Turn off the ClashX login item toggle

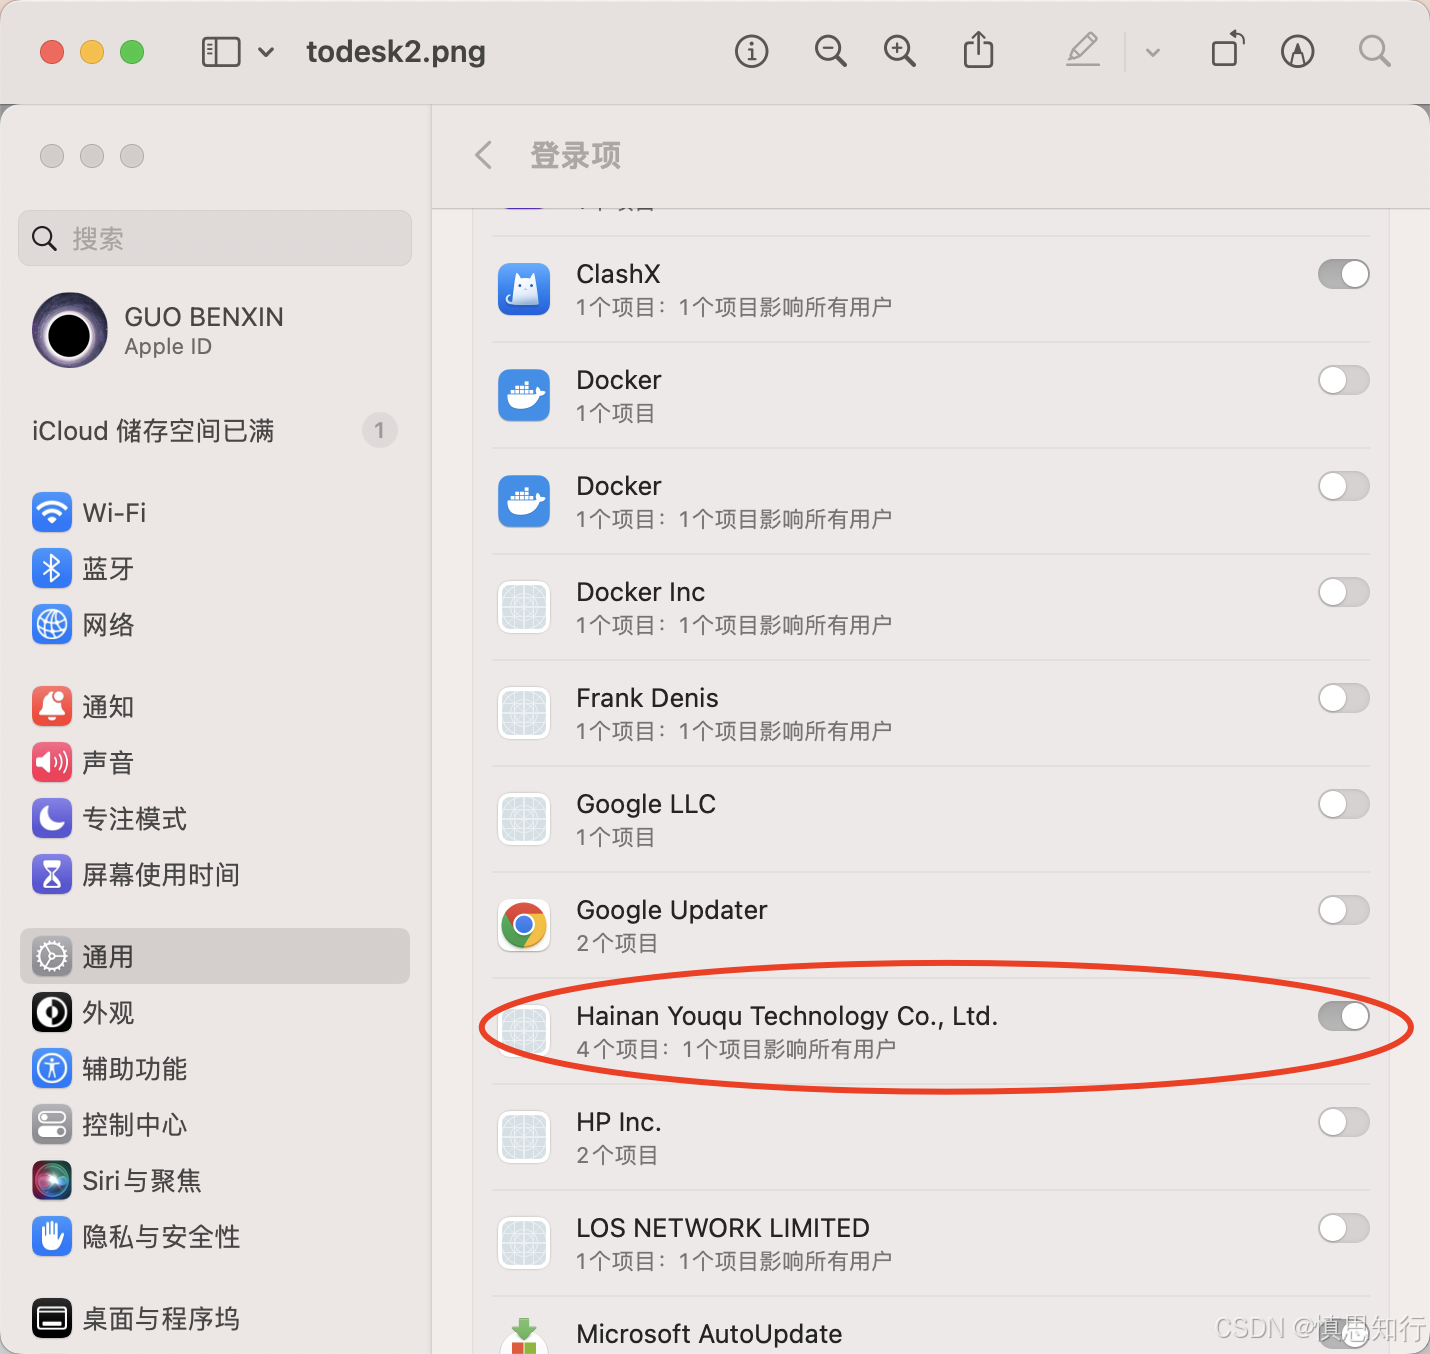tap(1343, 274)
